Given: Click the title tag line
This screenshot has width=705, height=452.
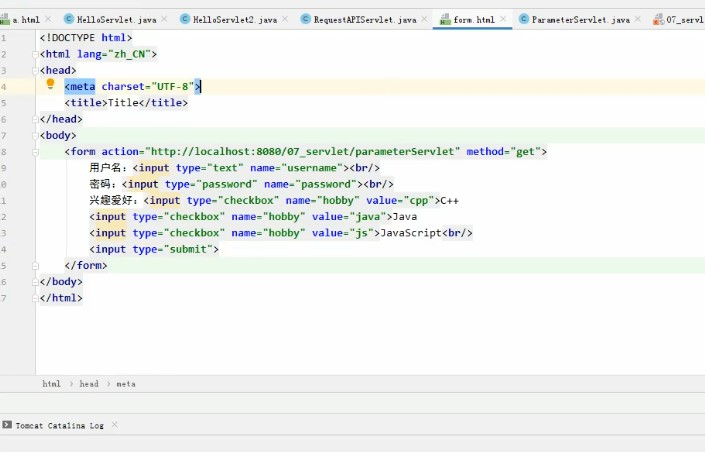Looking at the screenshot, I should [126, 103].
